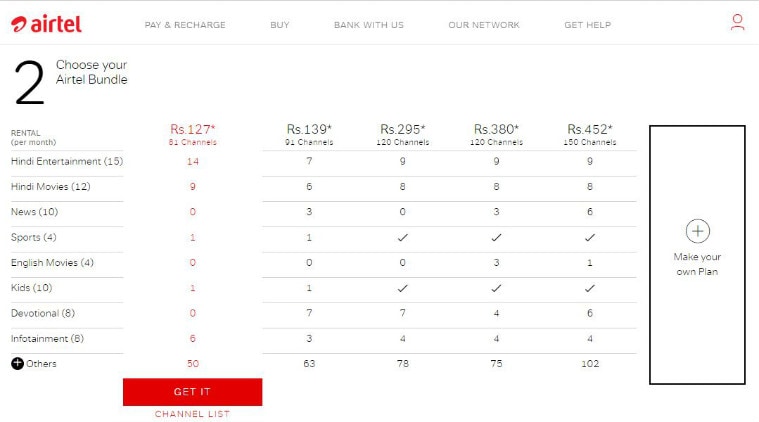Click the Others value 78 in Rs.295 plan
The width and height of the screenshot is (759, 422).
pyautogui.click(x=403, y=364)
